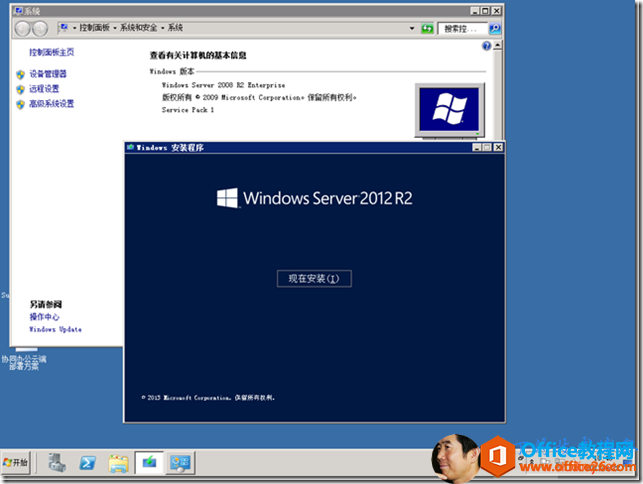Maximize the 系统 window
This screenshot has width=643, height=484.
485,11
